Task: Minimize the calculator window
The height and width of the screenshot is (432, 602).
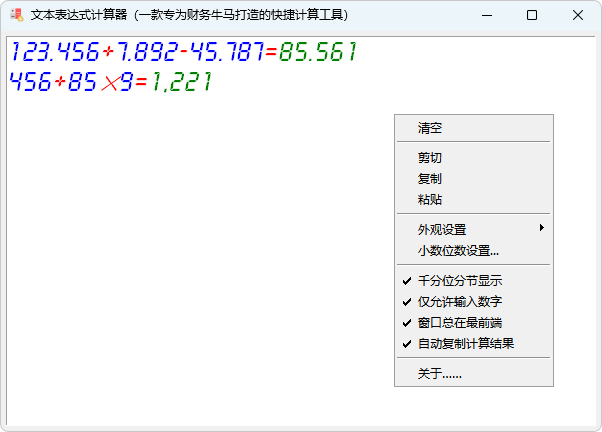Action: point(487,15)
